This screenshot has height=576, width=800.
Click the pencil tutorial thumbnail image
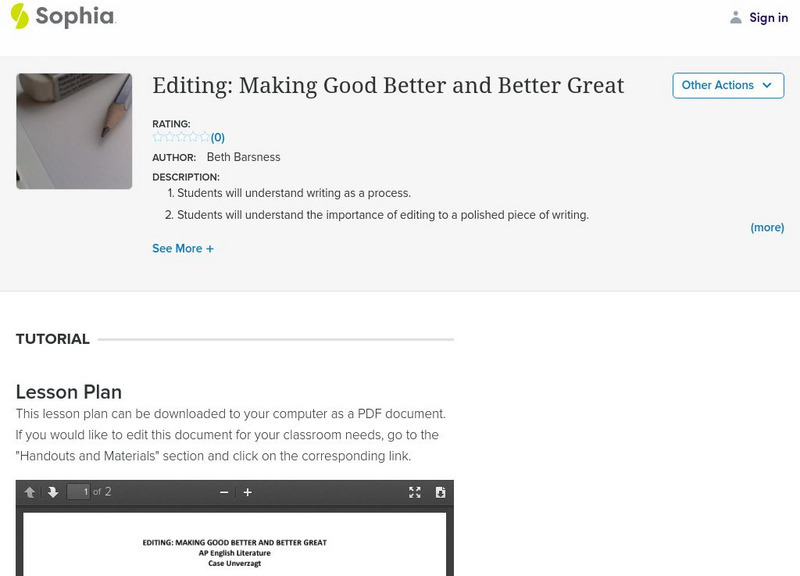tap(74, 131)
